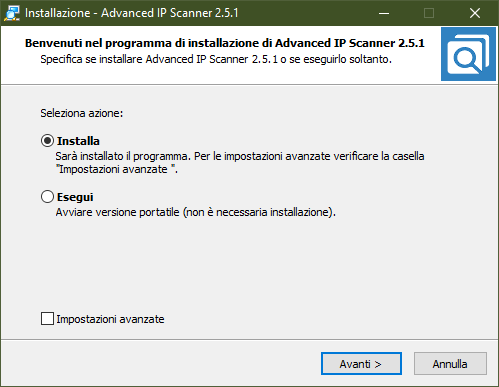The image size is (499, 387).
Task: Click the bold Installa option label
Action: coord(78,141)
